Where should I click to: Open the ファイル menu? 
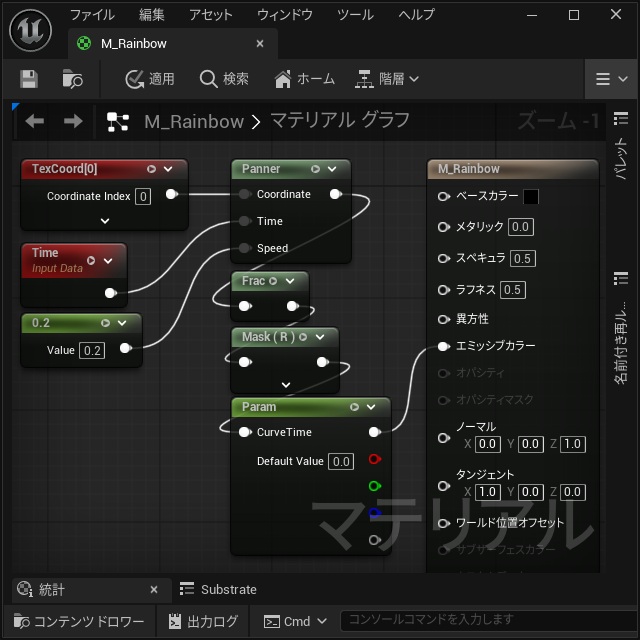[x=92, y=15]
